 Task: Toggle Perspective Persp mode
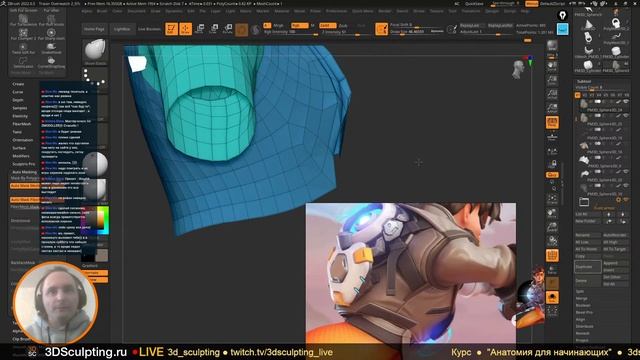pos(552,122)
